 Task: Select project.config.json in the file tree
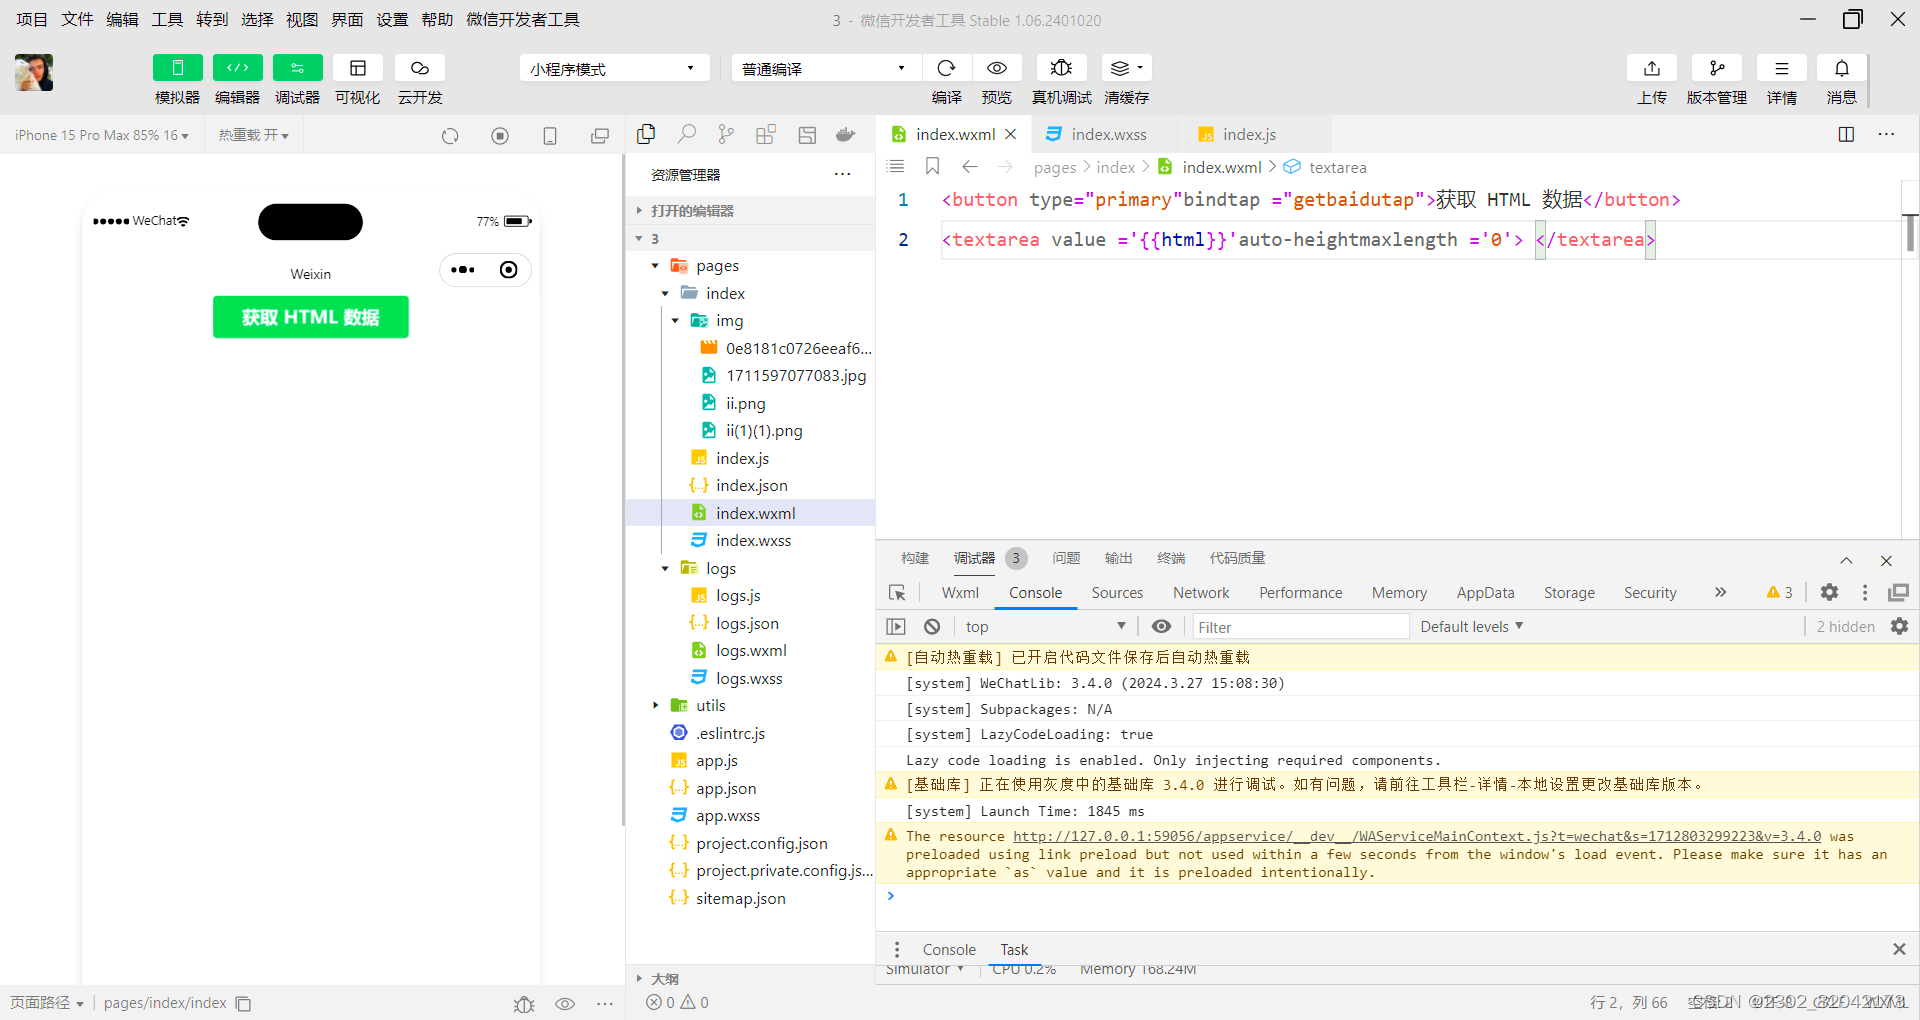[x=762, y=843]
